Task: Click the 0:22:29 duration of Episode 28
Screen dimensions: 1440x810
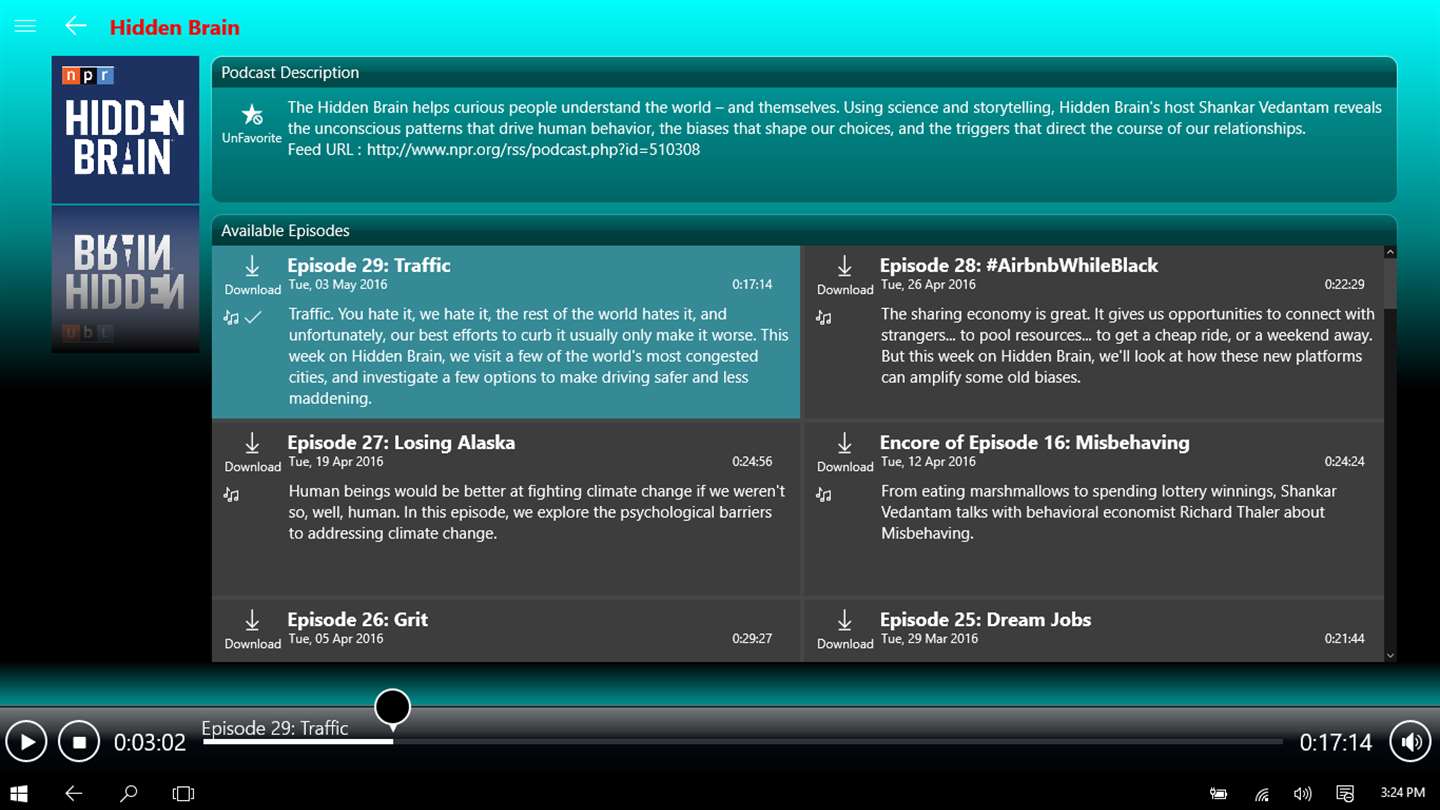Action: pos(1344,285)
